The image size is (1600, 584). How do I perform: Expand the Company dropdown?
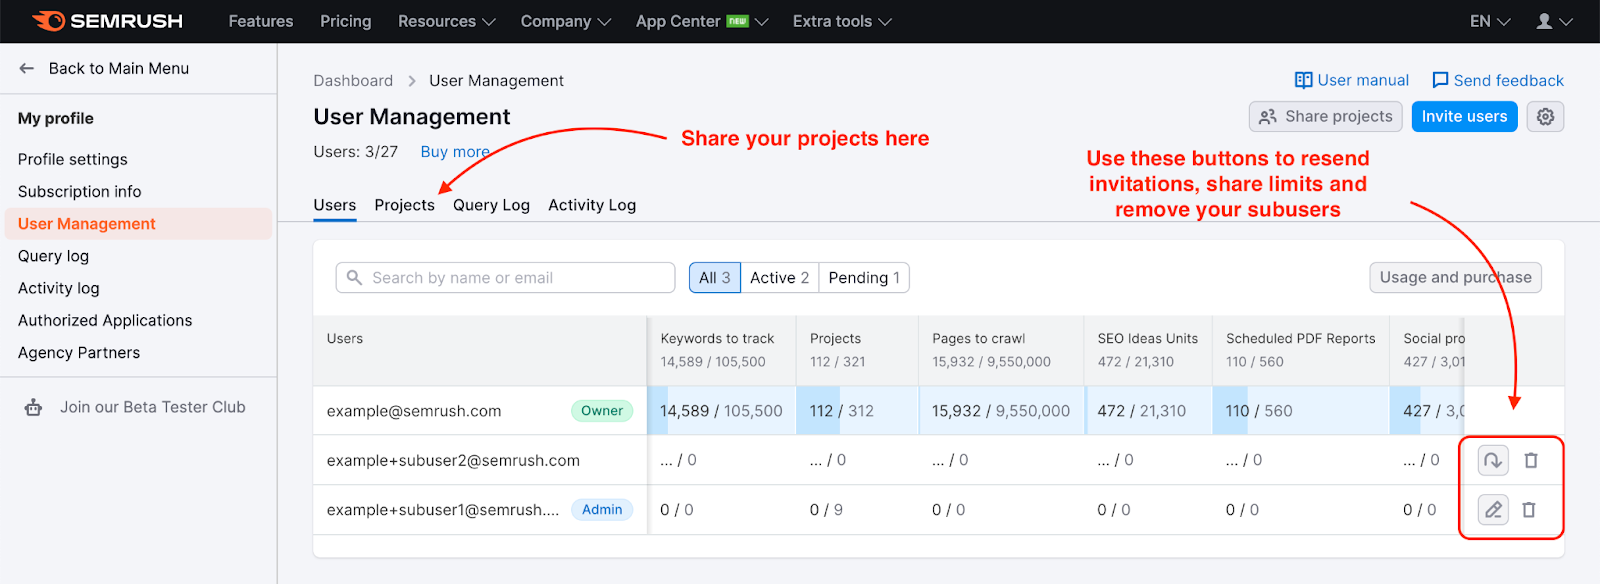tap(565, 21)
